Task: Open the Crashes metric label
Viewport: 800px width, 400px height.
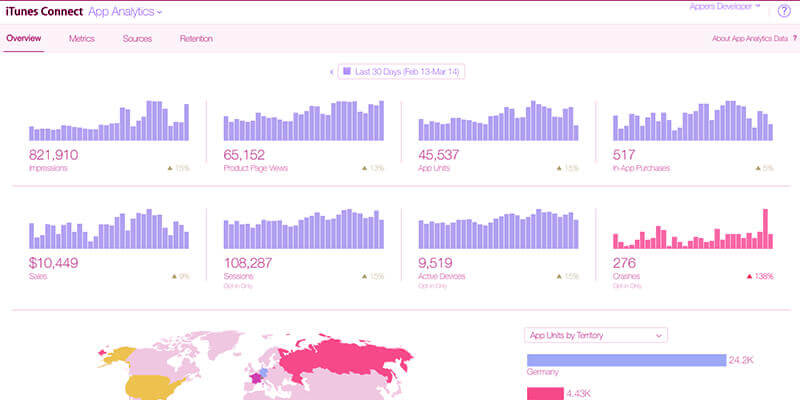Action: click(626, 276)
